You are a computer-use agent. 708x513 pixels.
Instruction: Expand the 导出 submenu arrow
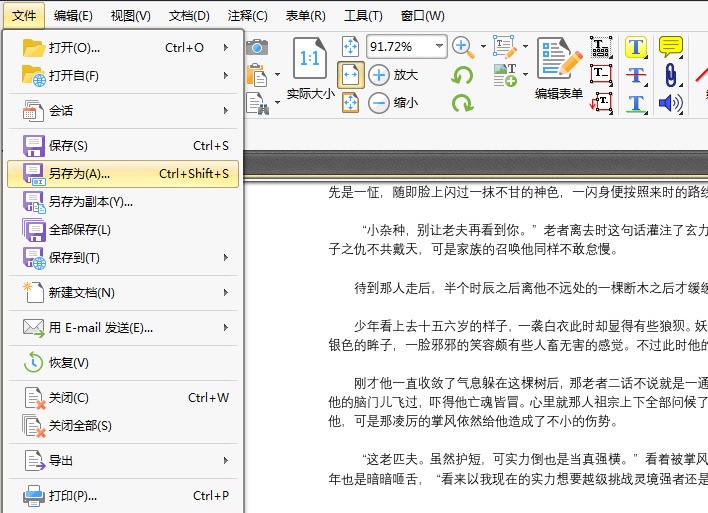(x=226, y=461)
